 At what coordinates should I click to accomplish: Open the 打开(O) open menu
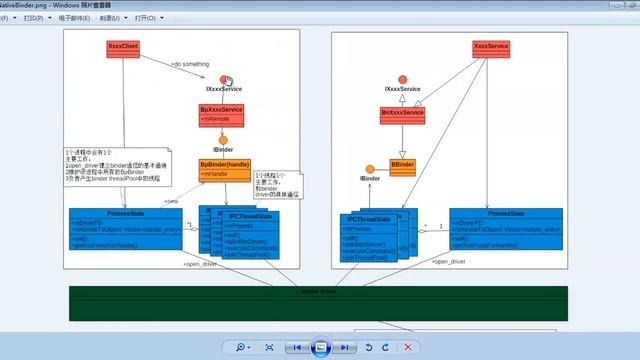click(149, 18)
